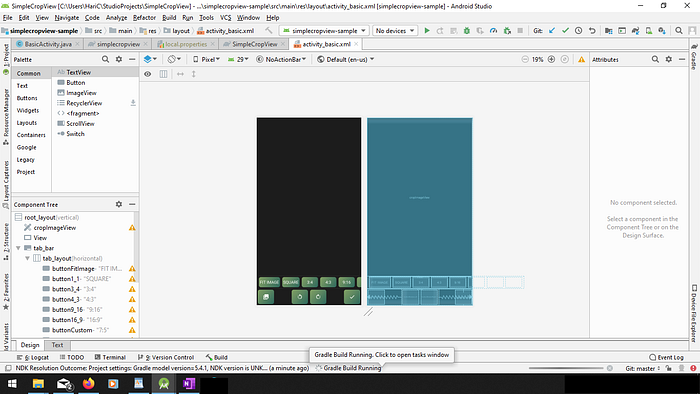Search attributes with magnifier icon

655,59
